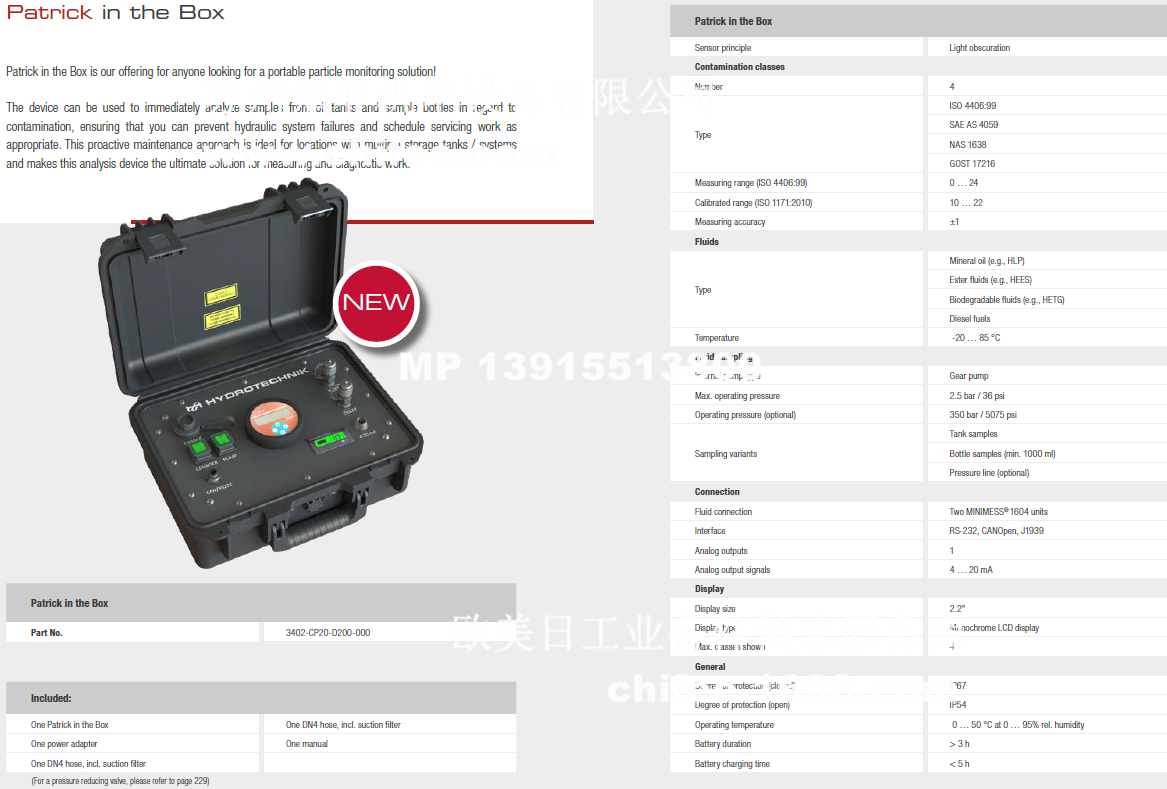Screen dimensions: 1167x789
Task: Click the 'Display size' label
Action: pyautogui.click(x=715, y=609)
